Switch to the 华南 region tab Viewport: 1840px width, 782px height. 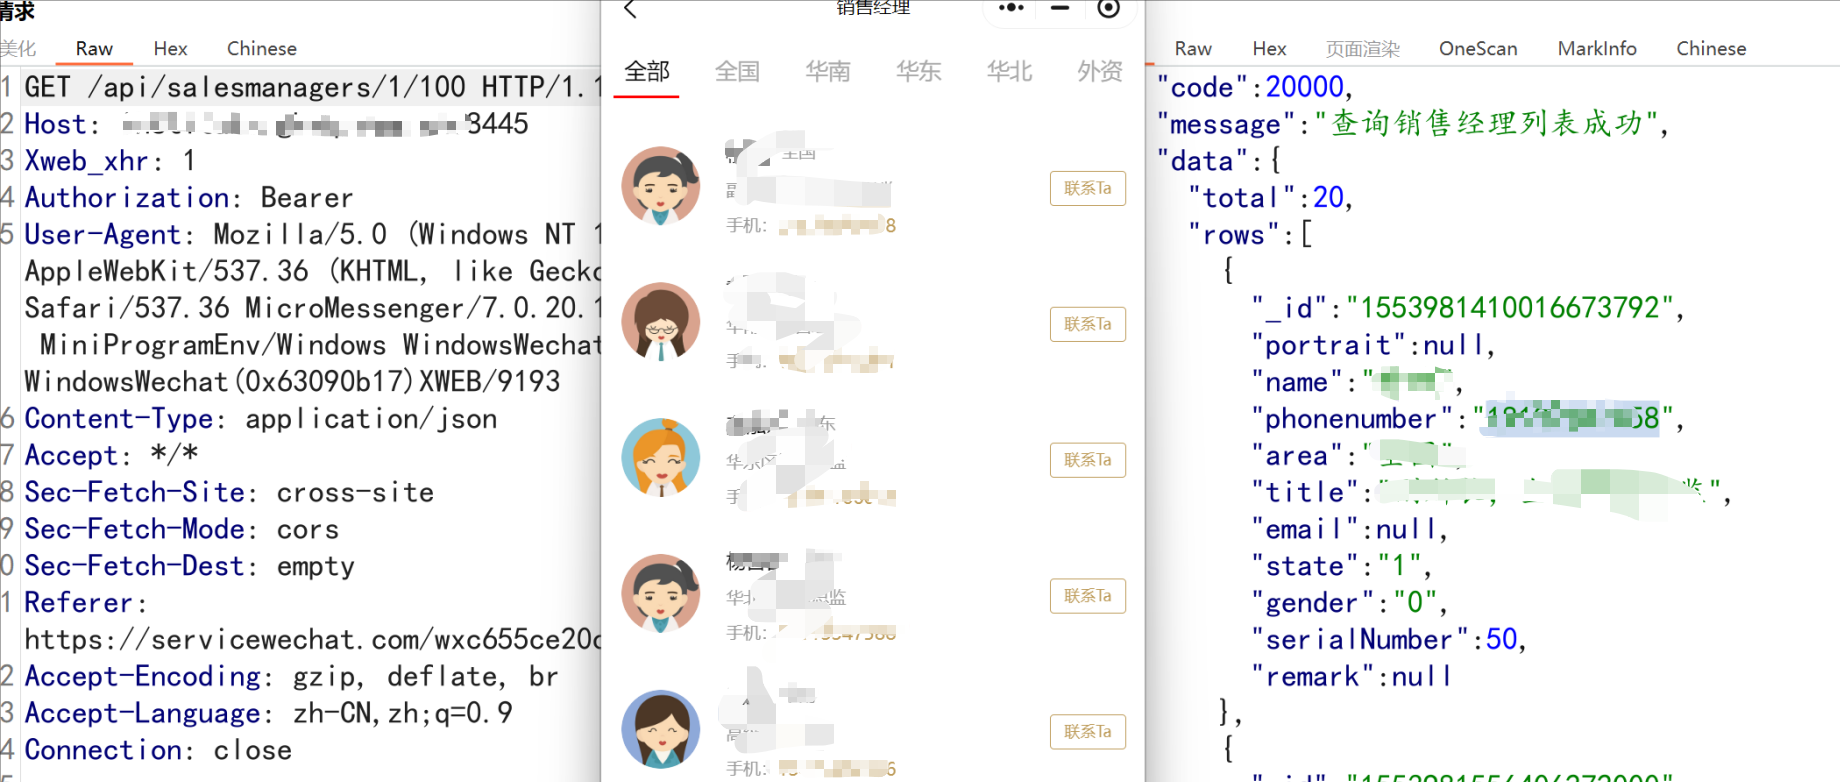pos(828,72)
